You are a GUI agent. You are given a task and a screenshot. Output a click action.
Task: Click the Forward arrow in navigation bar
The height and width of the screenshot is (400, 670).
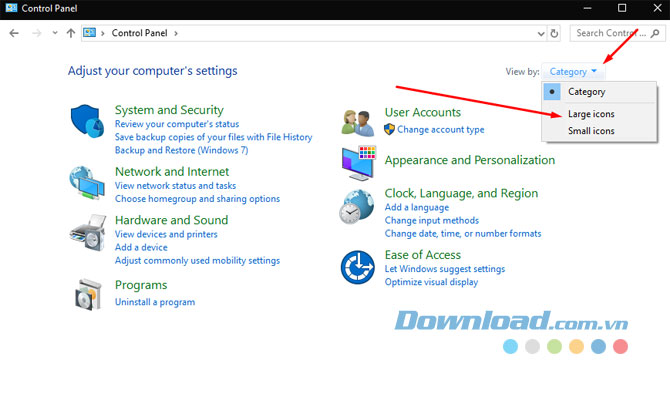[x=37, y=33]
